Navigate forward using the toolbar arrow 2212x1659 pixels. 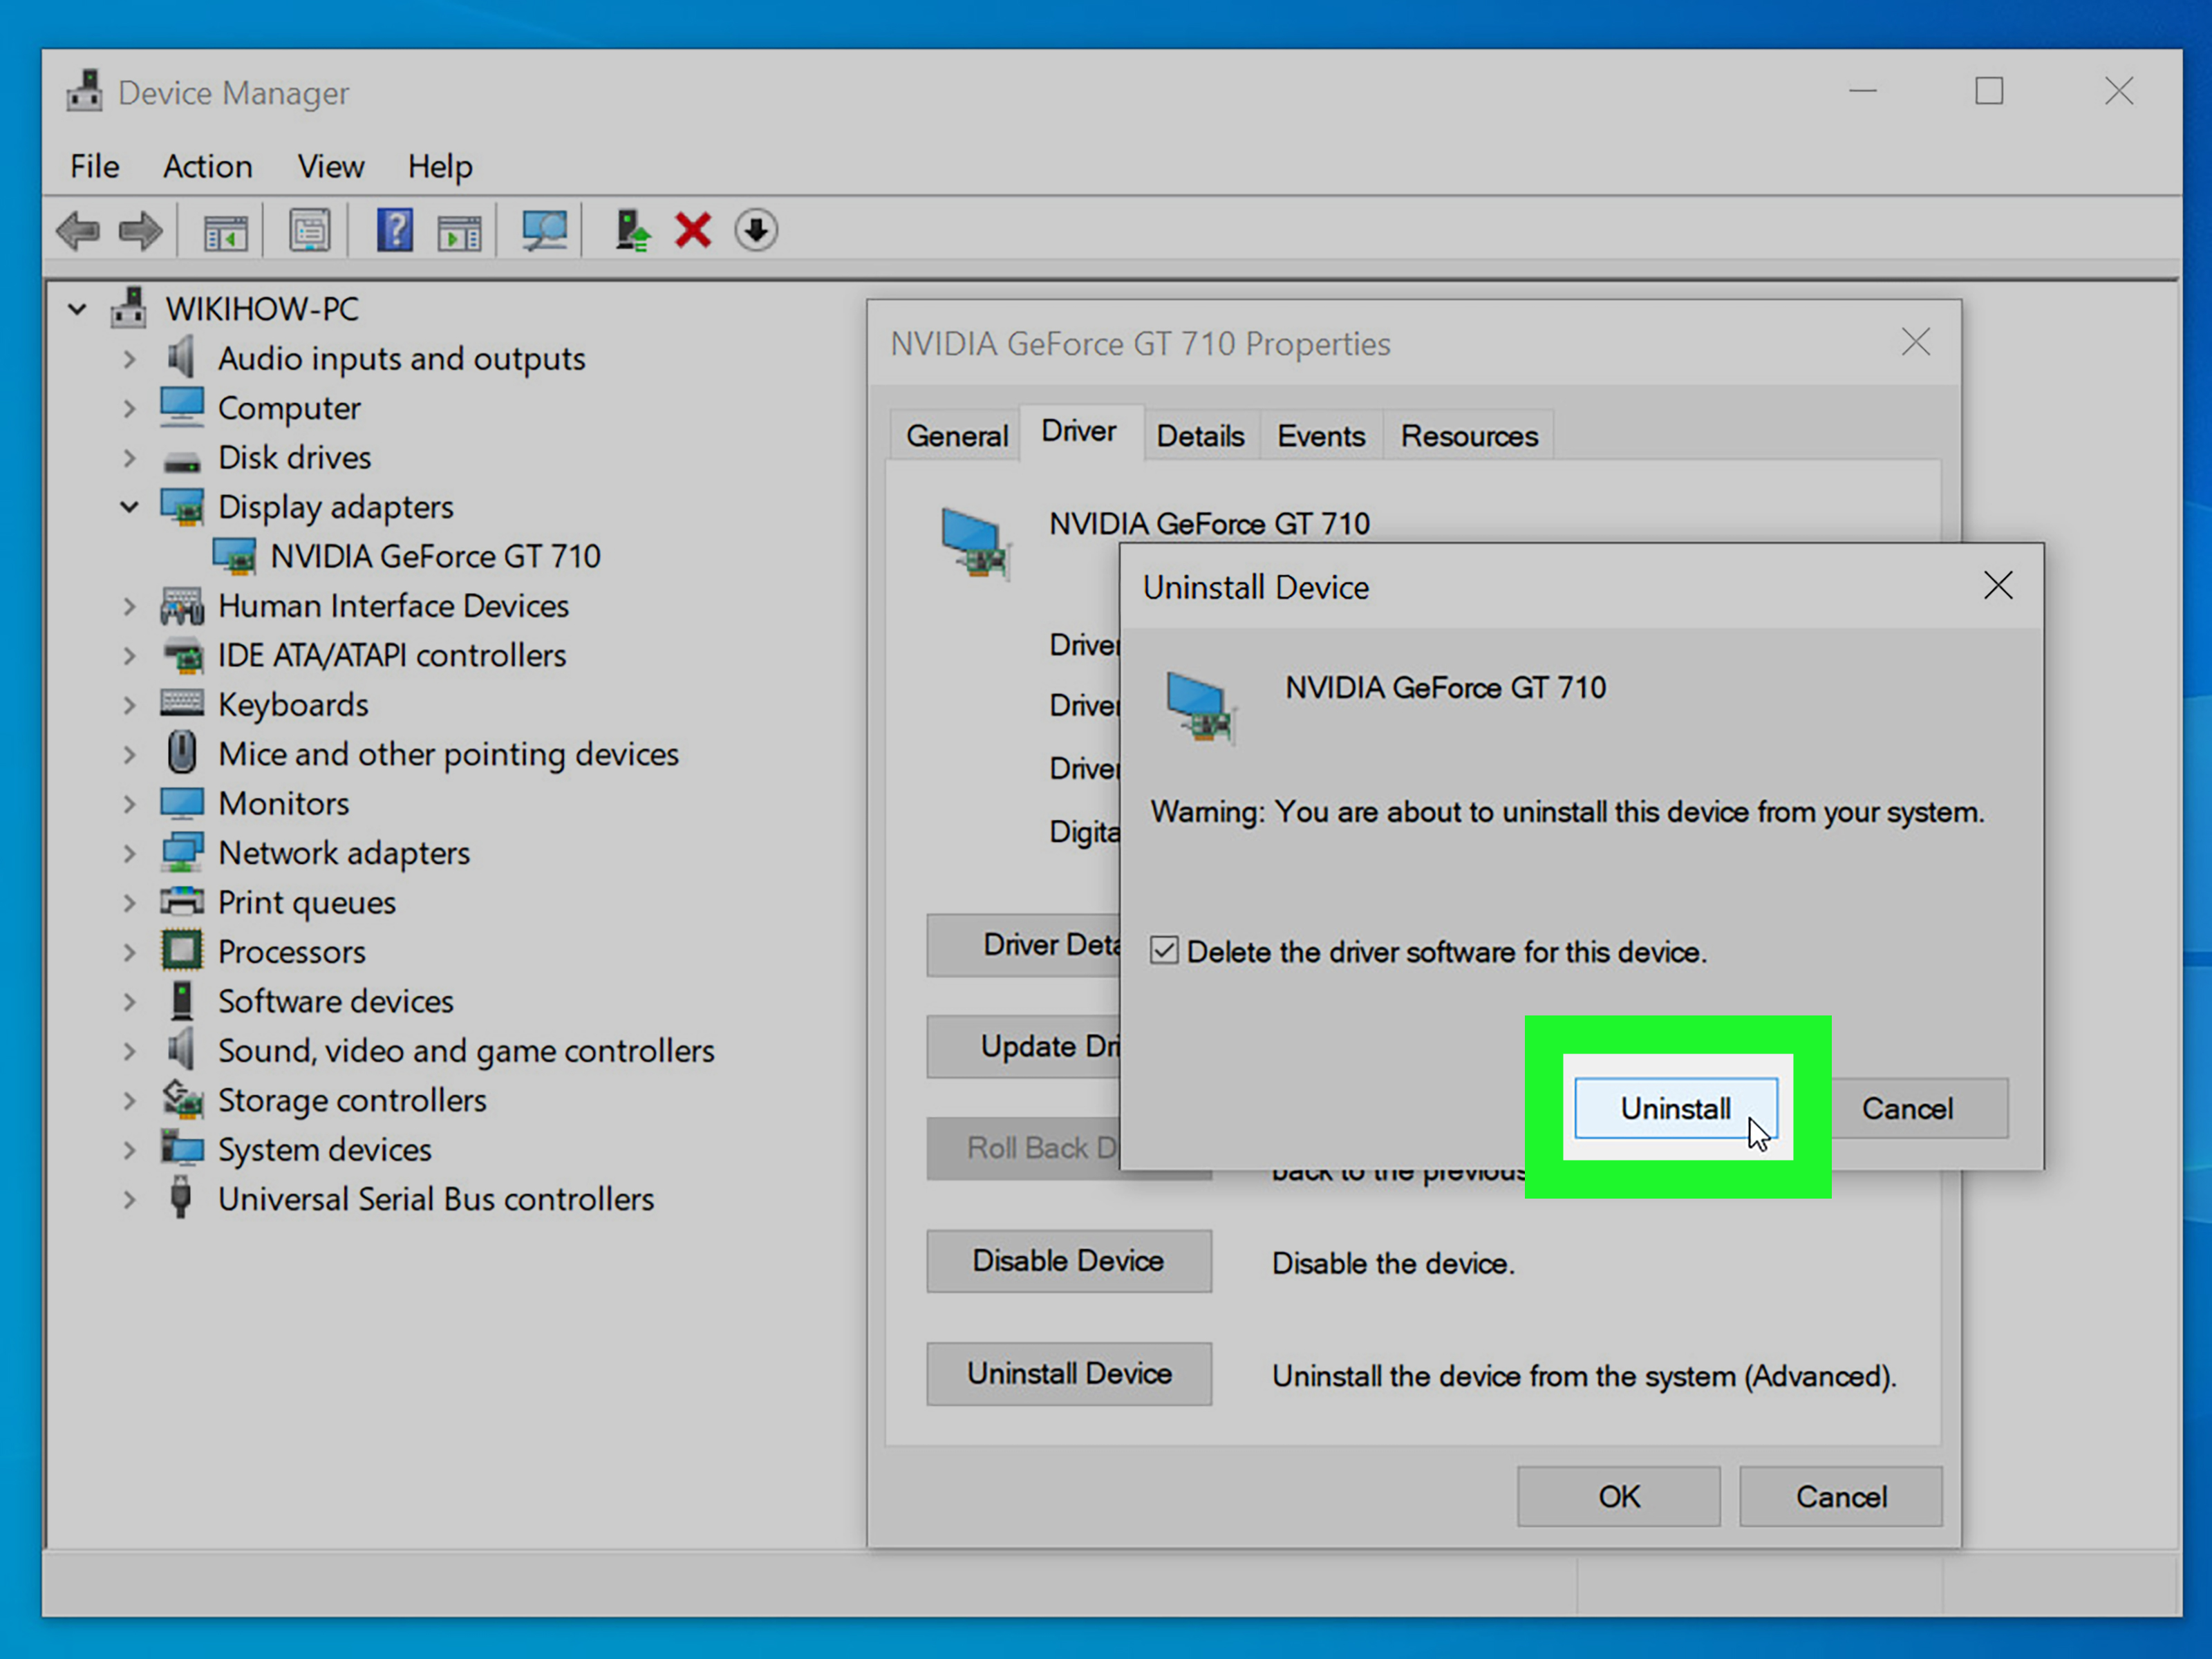140,230
